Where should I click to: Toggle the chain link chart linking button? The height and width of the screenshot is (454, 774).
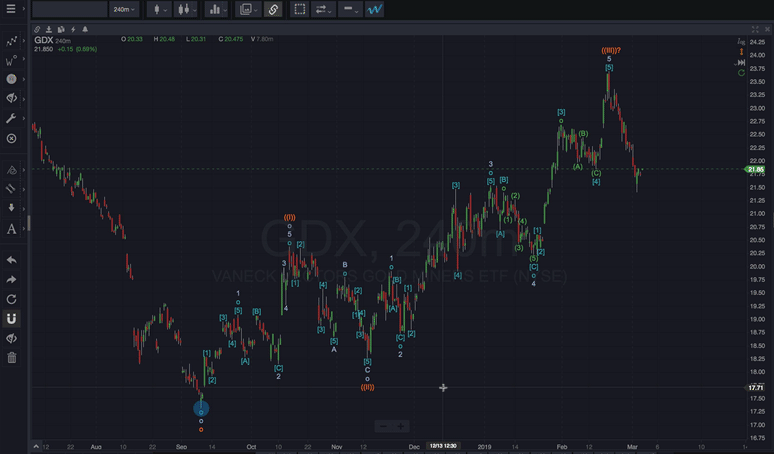pos(273,9)
